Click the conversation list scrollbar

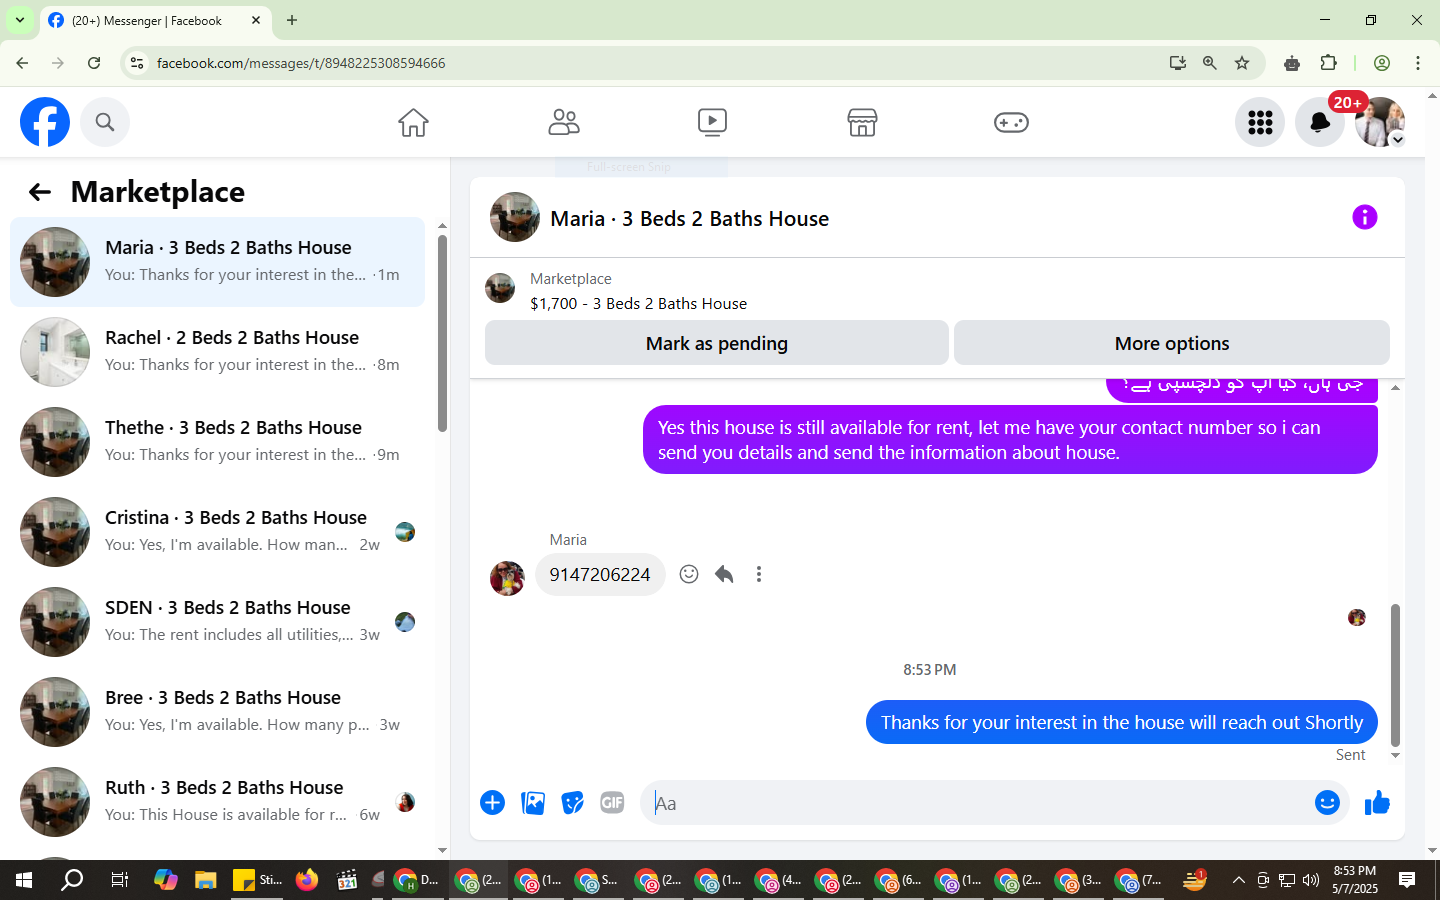click(x=442, y=333)
